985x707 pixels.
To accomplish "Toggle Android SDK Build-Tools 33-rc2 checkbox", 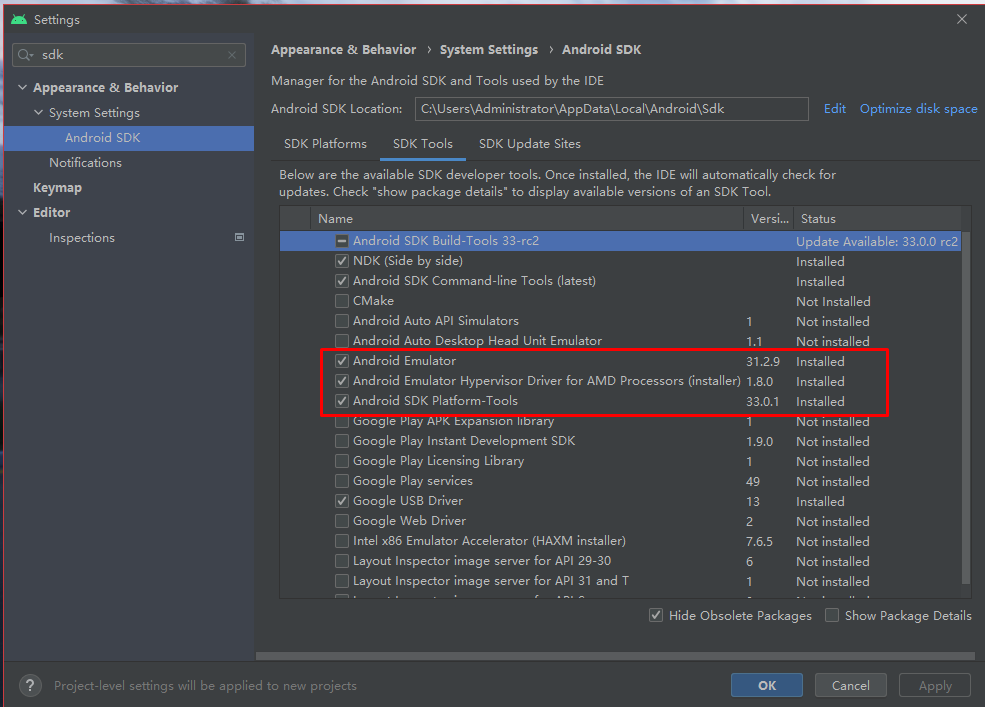I will click(x=342, y=241).
